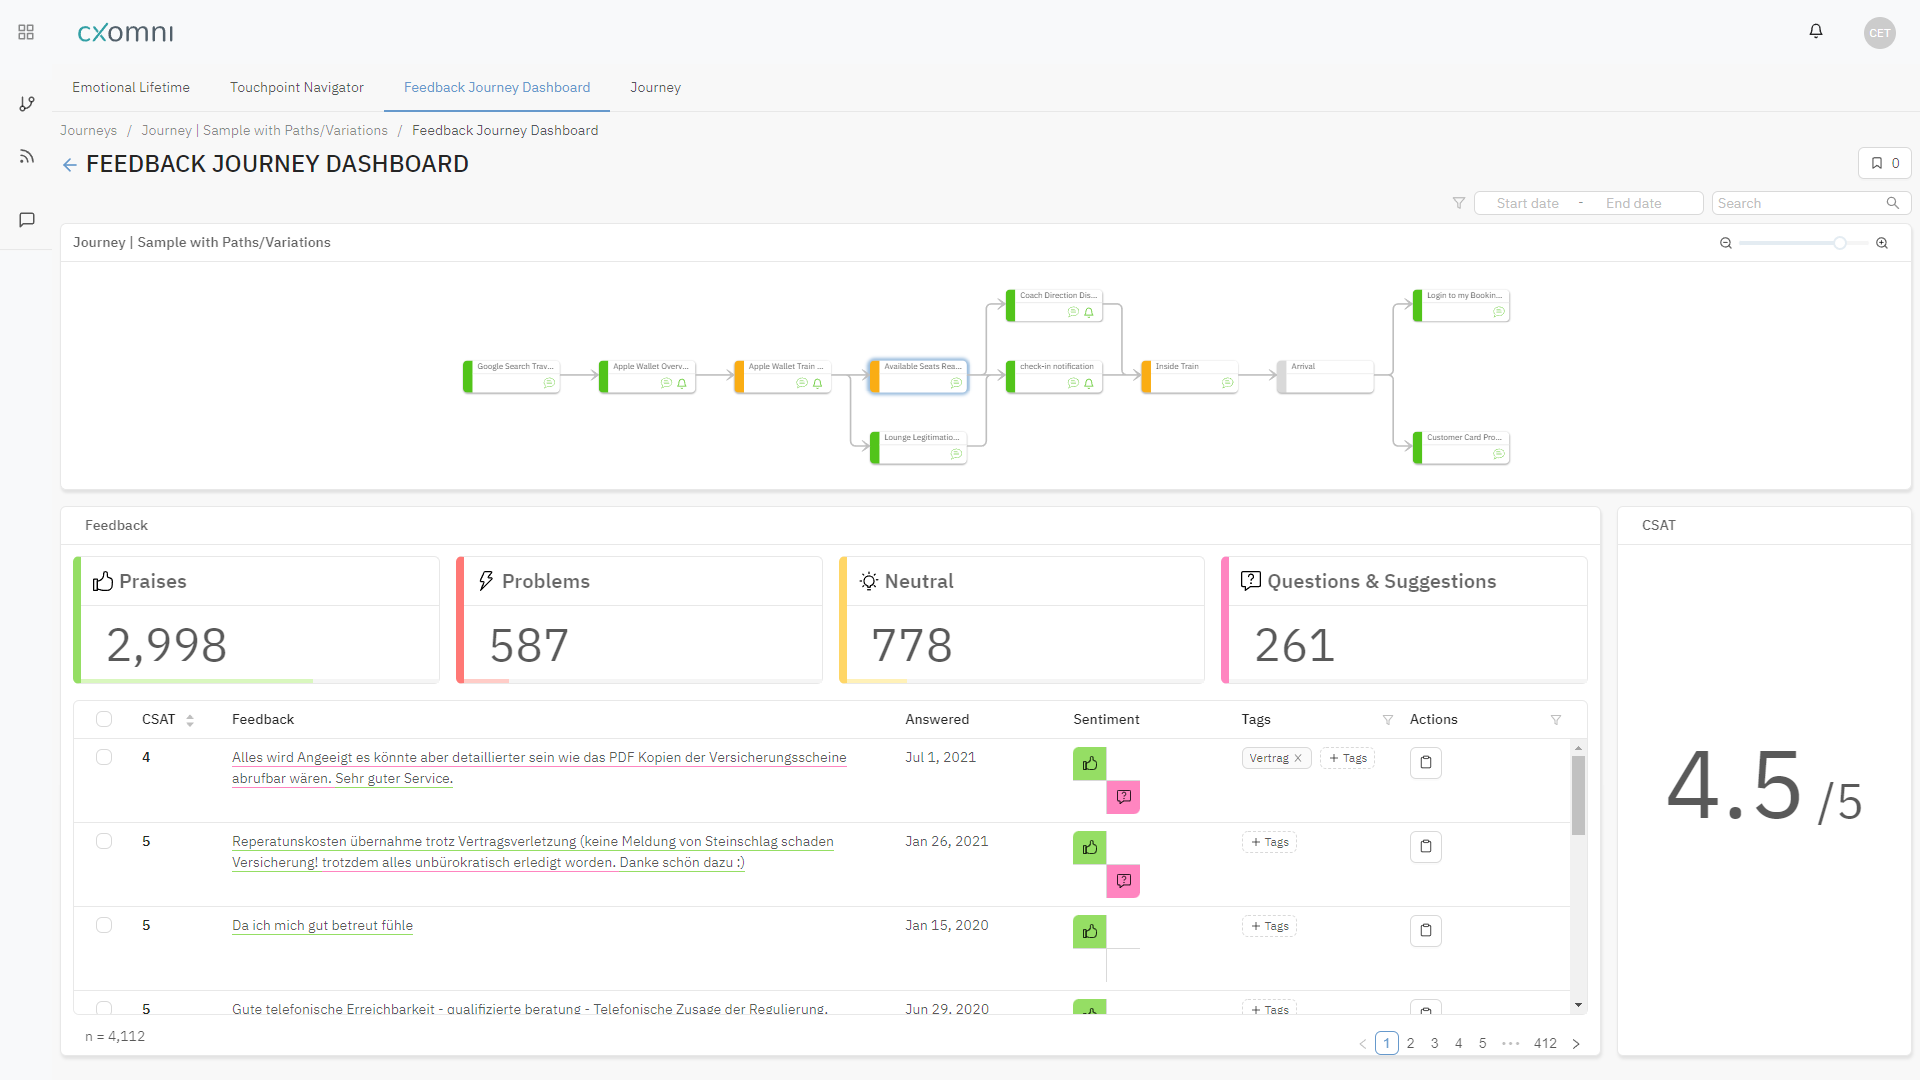Image resolution: width=1920 pixels, height=1080 pixels.
Task: Switch to the Emotional Lifetime tab
Action: (x=131, y=87)
